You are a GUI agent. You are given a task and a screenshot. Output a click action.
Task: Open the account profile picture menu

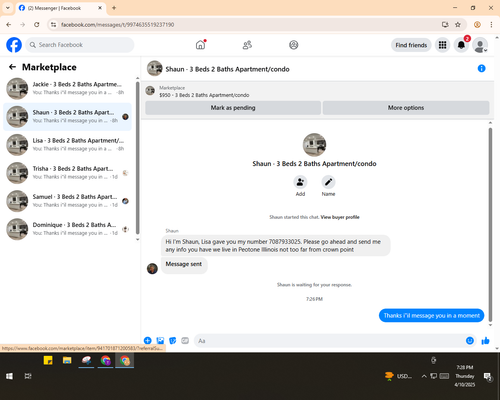click(480, 45)
